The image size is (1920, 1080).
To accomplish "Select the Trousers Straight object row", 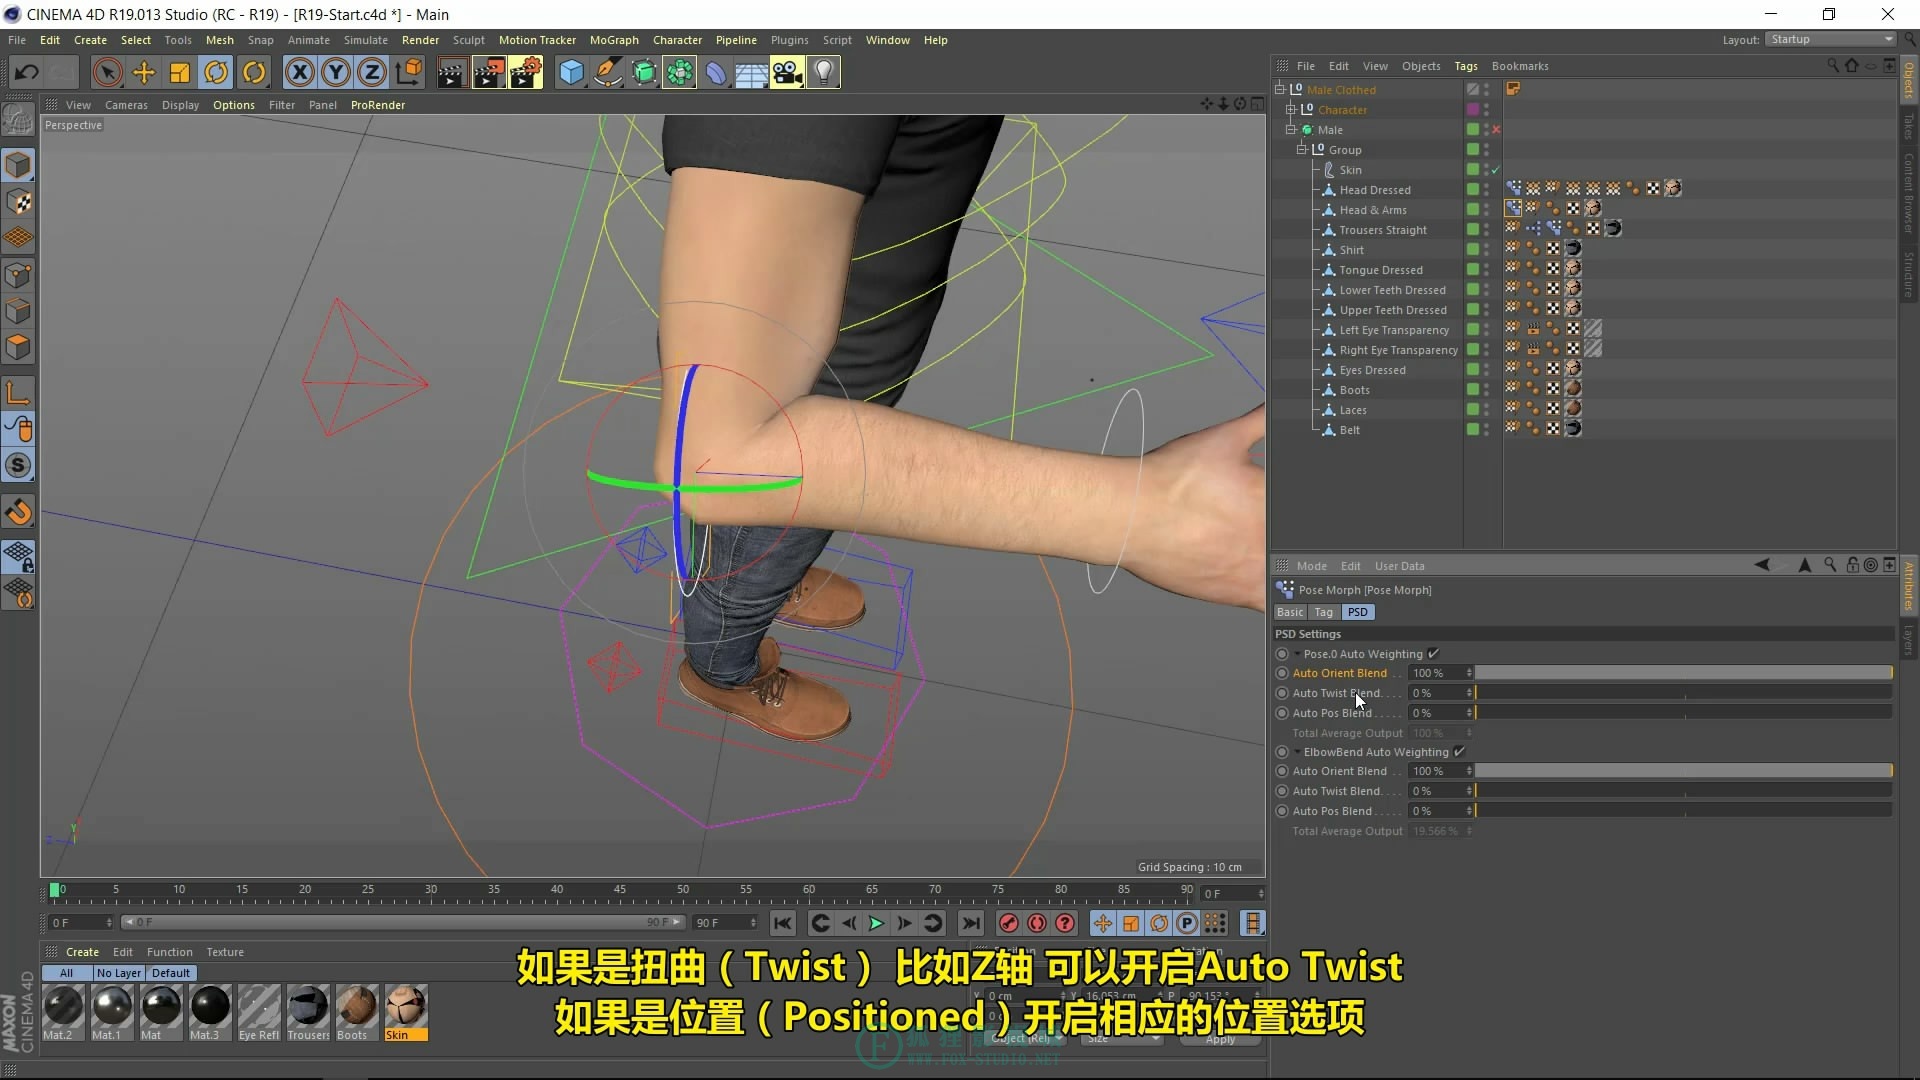I will coord(1383,229).
